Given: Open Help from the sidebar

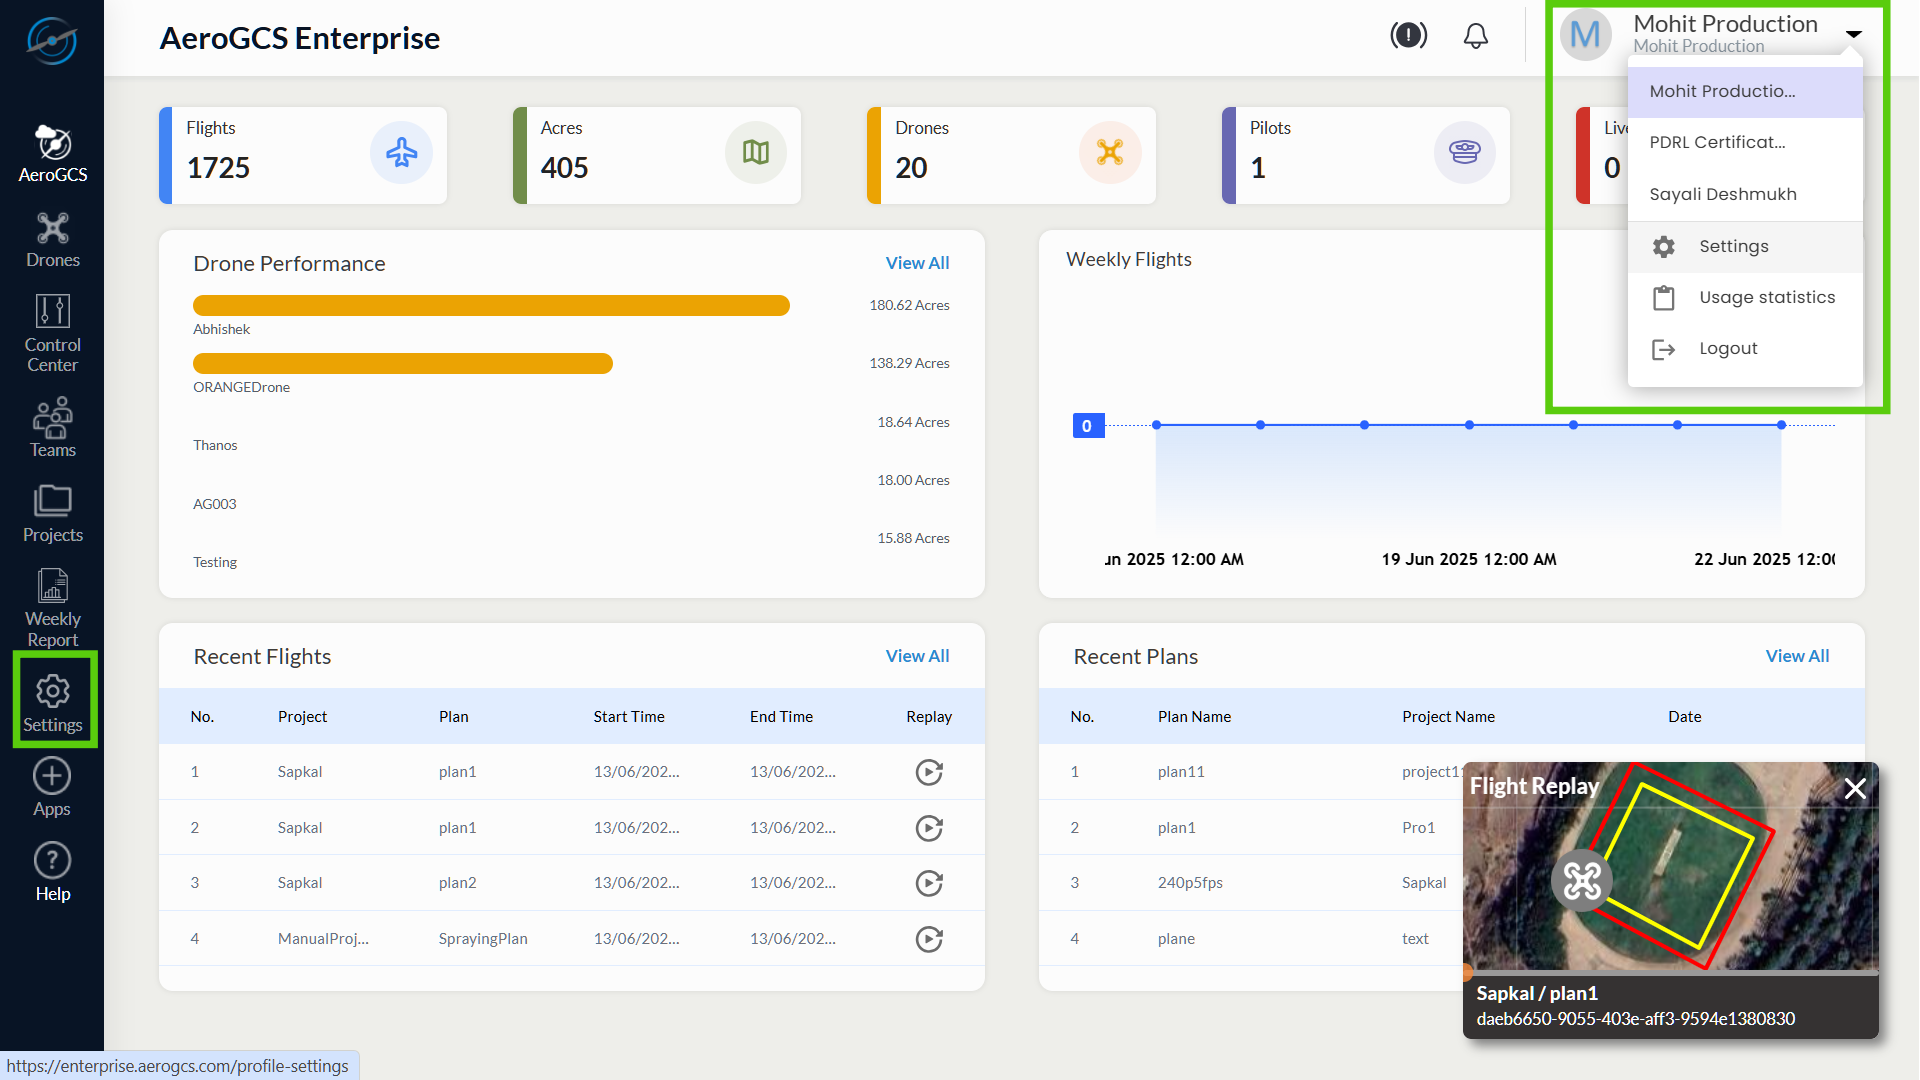Looking at the screenshot, I should [x=52, y=873].
